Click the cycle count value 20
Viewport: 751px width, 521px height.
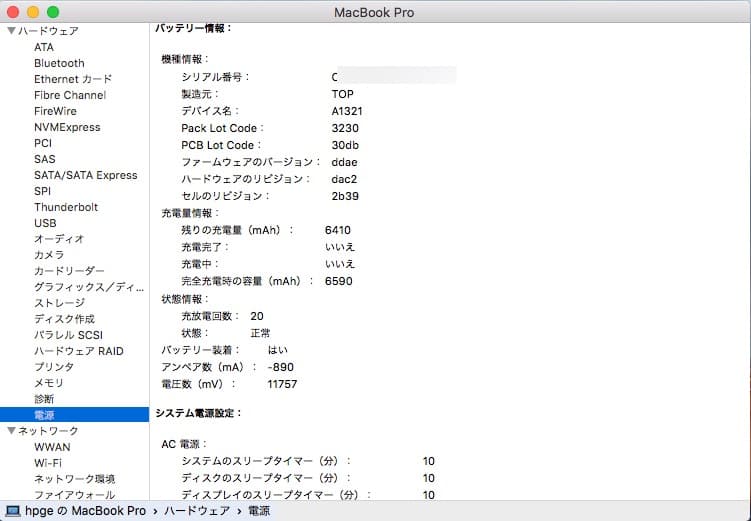[257, 316]
